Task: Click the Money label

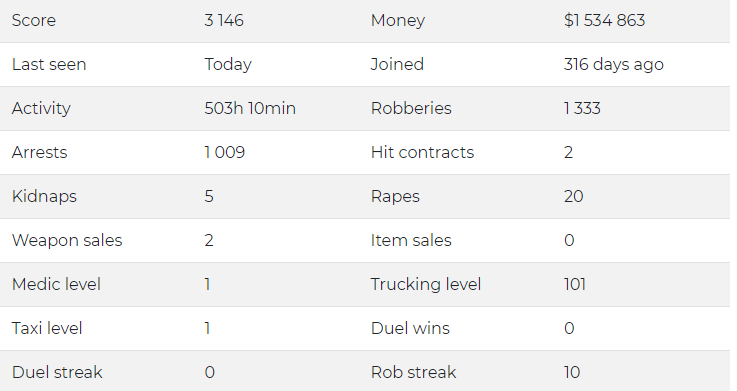Action: pyautogui.click(x=398, y=21)
